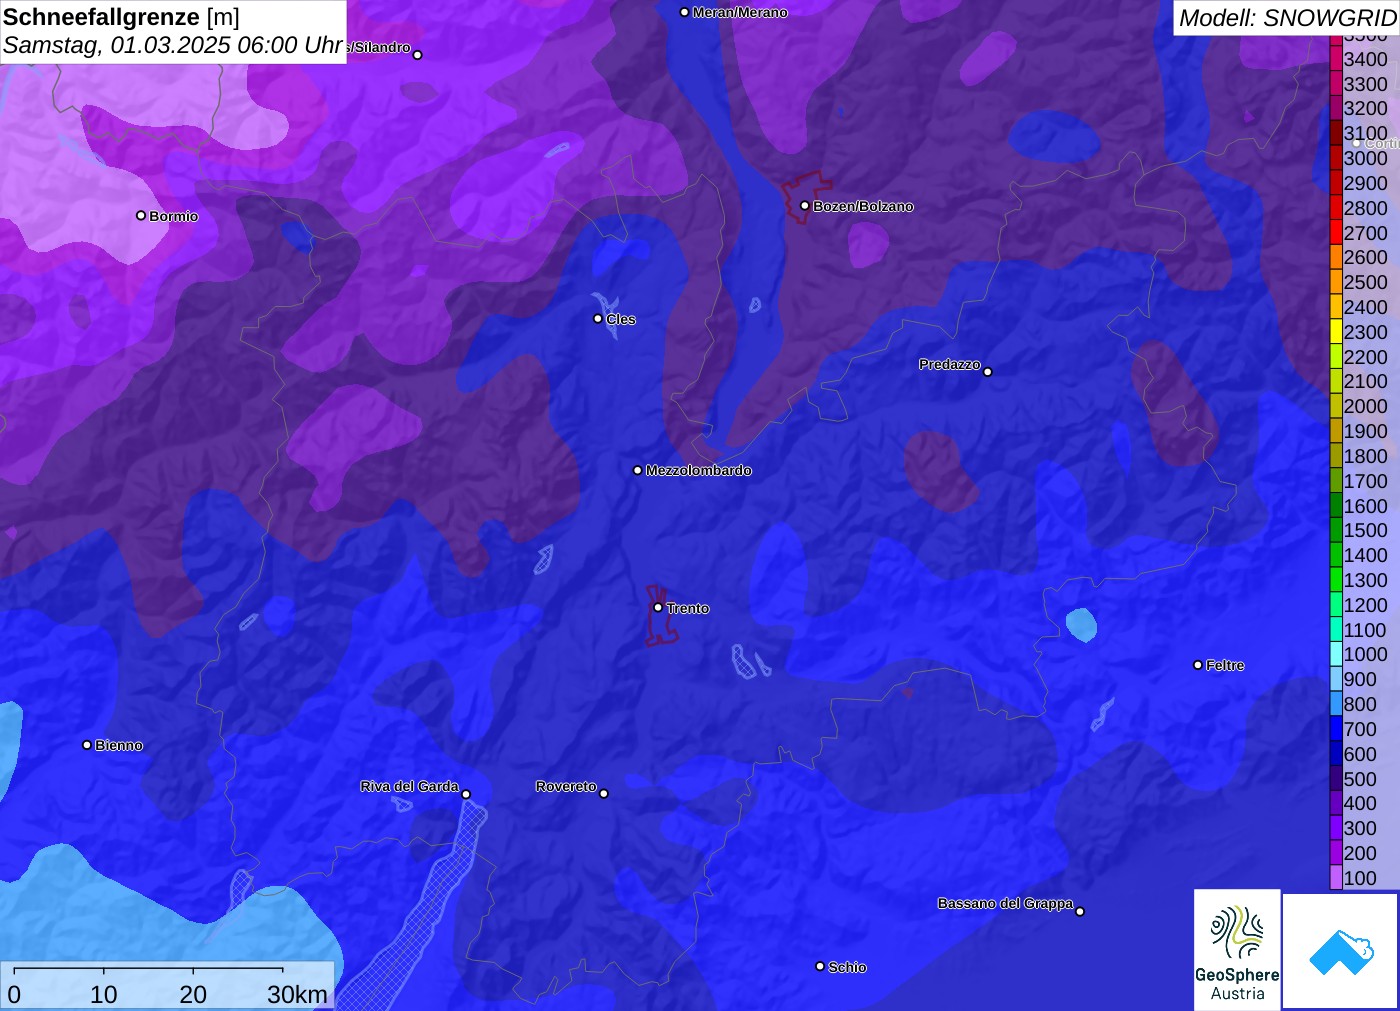This screenshot has width=1400, height=1011.
Task: Select the Bassano del Grappa label
Action: (x=1005, y=903)
